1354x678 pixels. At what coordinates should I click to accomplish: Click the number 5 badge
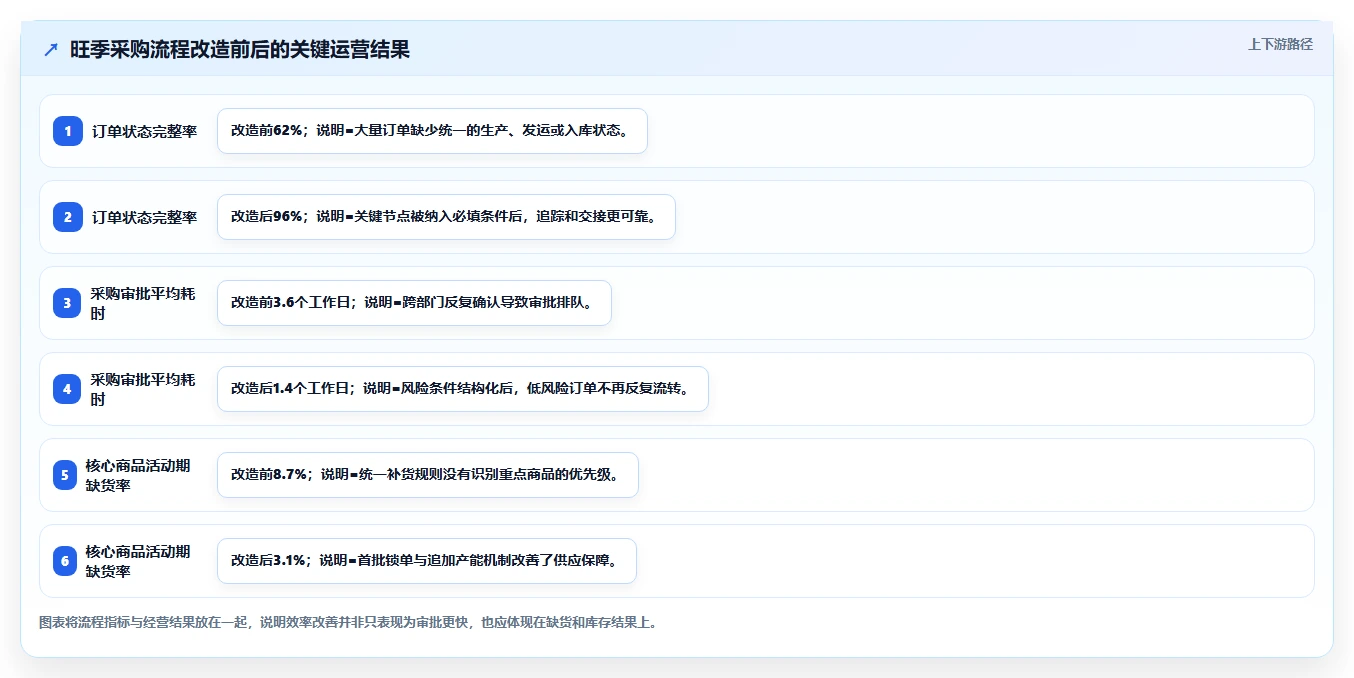tap(65, 475)
